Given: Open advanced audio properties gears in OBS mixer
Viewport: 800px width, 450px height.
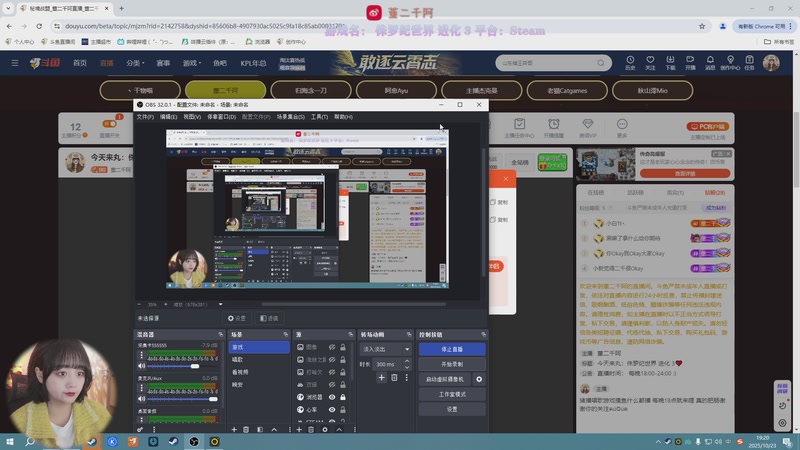Looking at the screenshot, I should tap(140, 430).
